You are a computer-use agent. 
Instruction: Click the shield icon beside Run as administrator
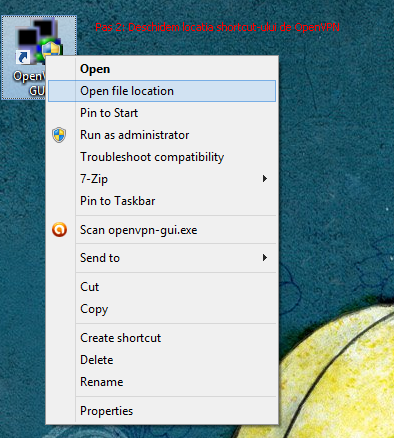[x=59, y=135]
